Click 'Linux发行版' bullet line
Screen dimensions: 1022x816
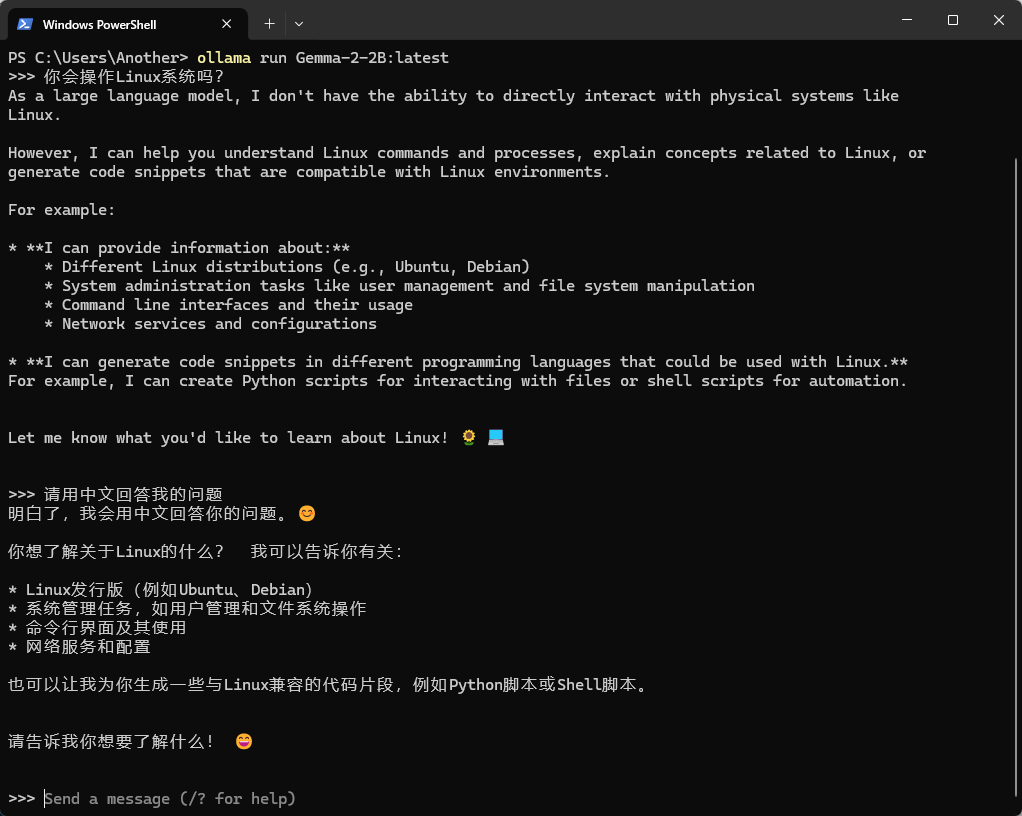pyautogui.click(x=161, y=590)
